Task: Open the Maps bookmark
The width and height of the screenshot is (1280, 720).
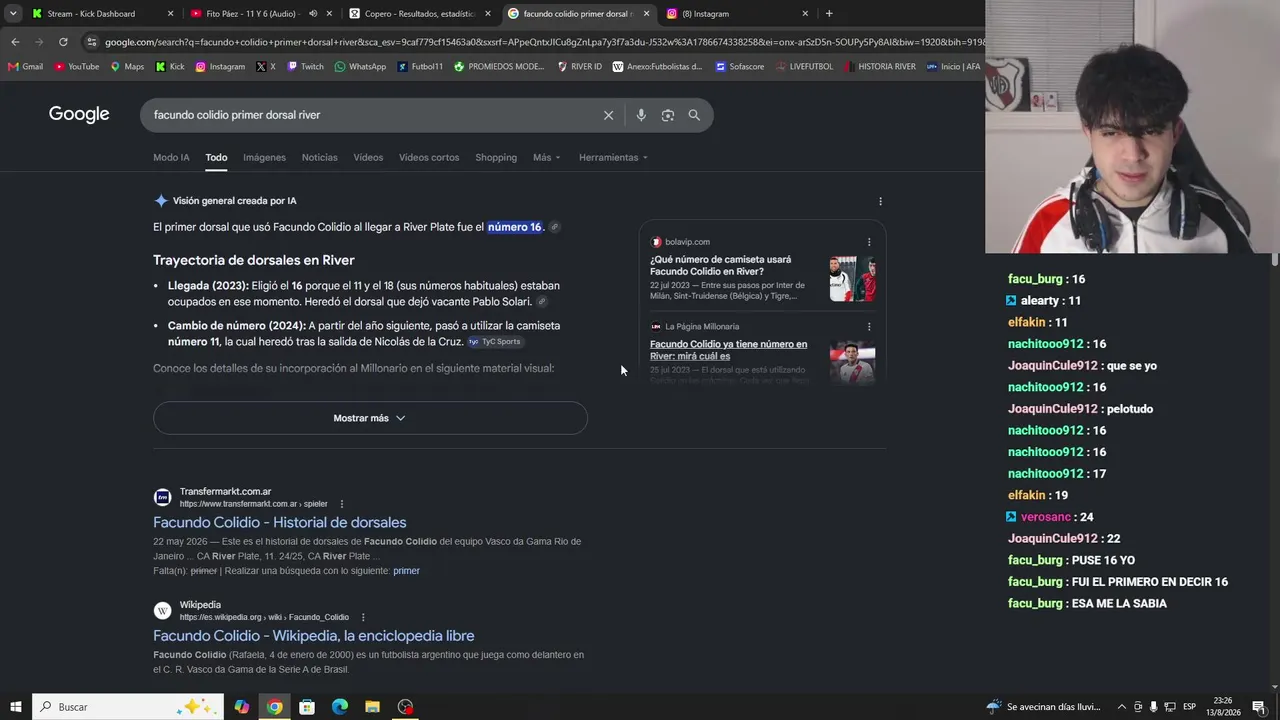Action: [x=127, y=67]
